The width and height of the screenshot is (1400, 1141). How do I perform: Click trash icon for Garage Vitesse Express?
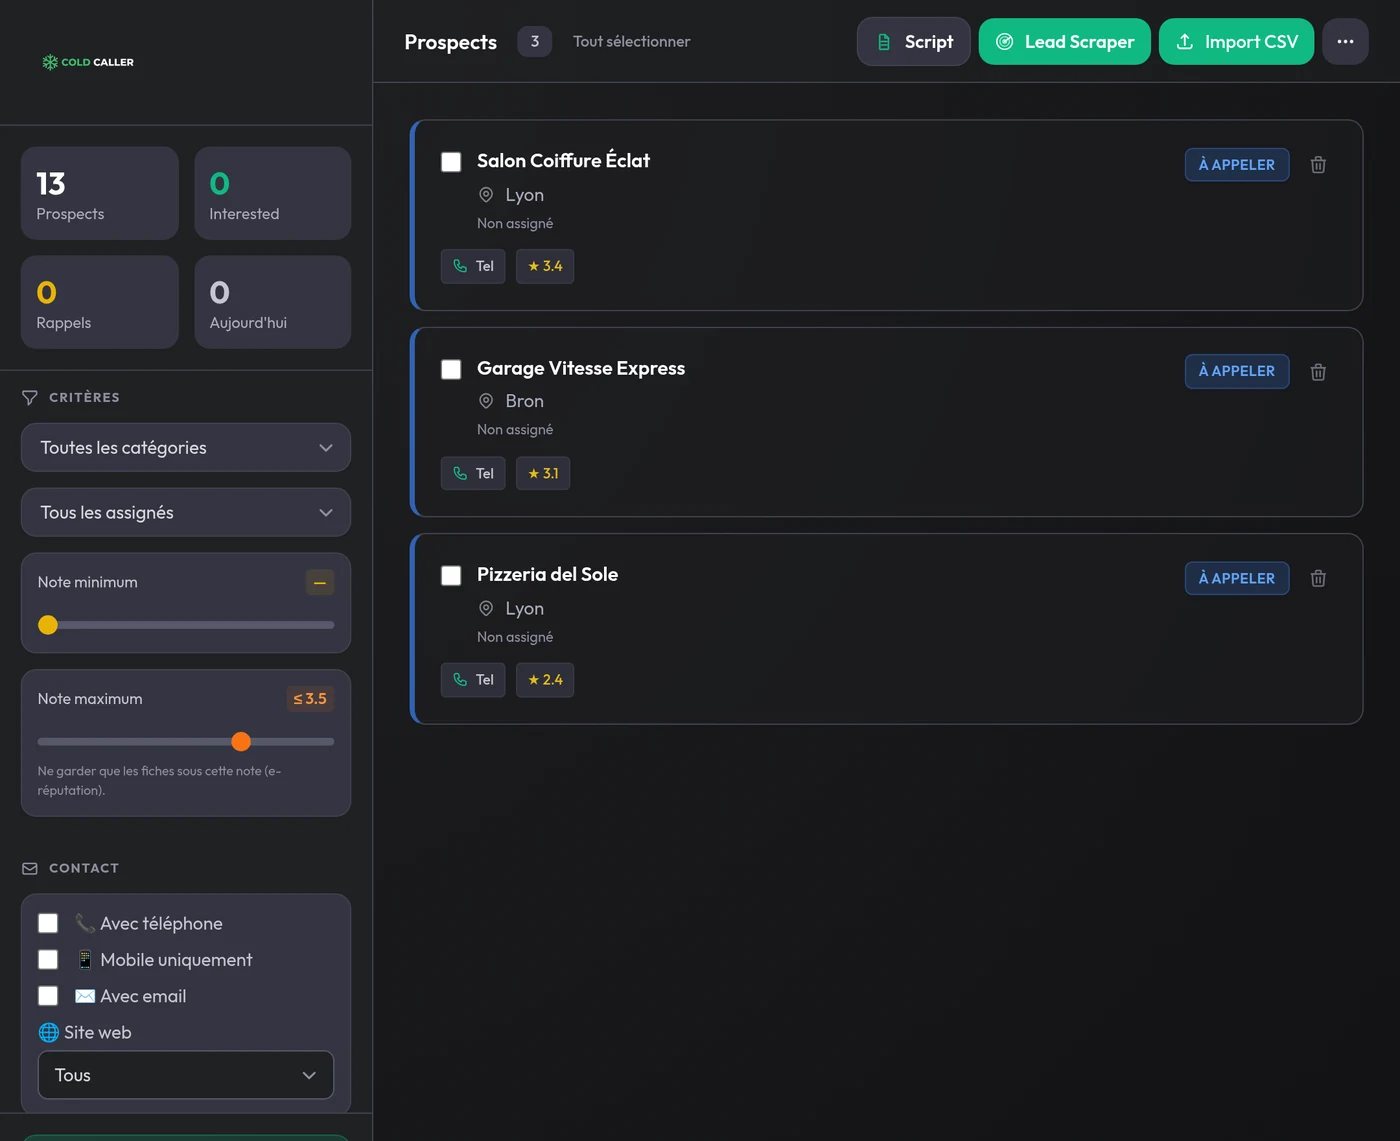(x=1318, y=372)
